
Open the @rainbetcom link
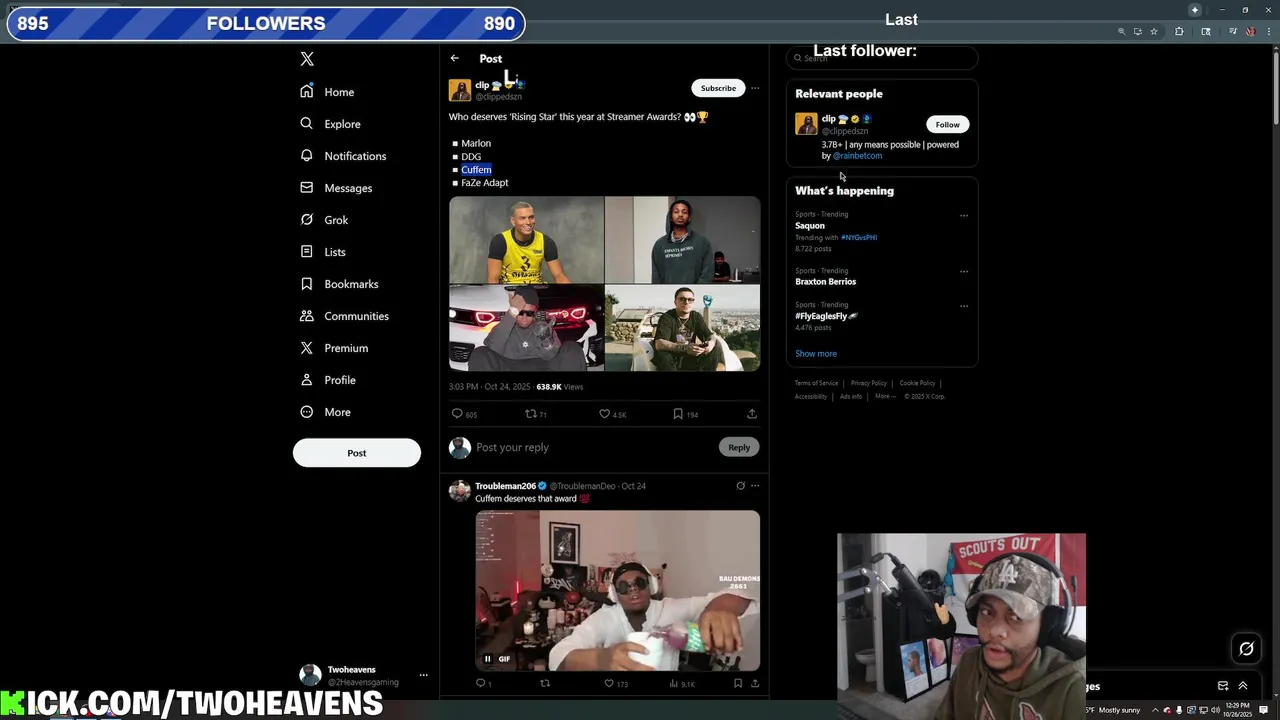857,156
